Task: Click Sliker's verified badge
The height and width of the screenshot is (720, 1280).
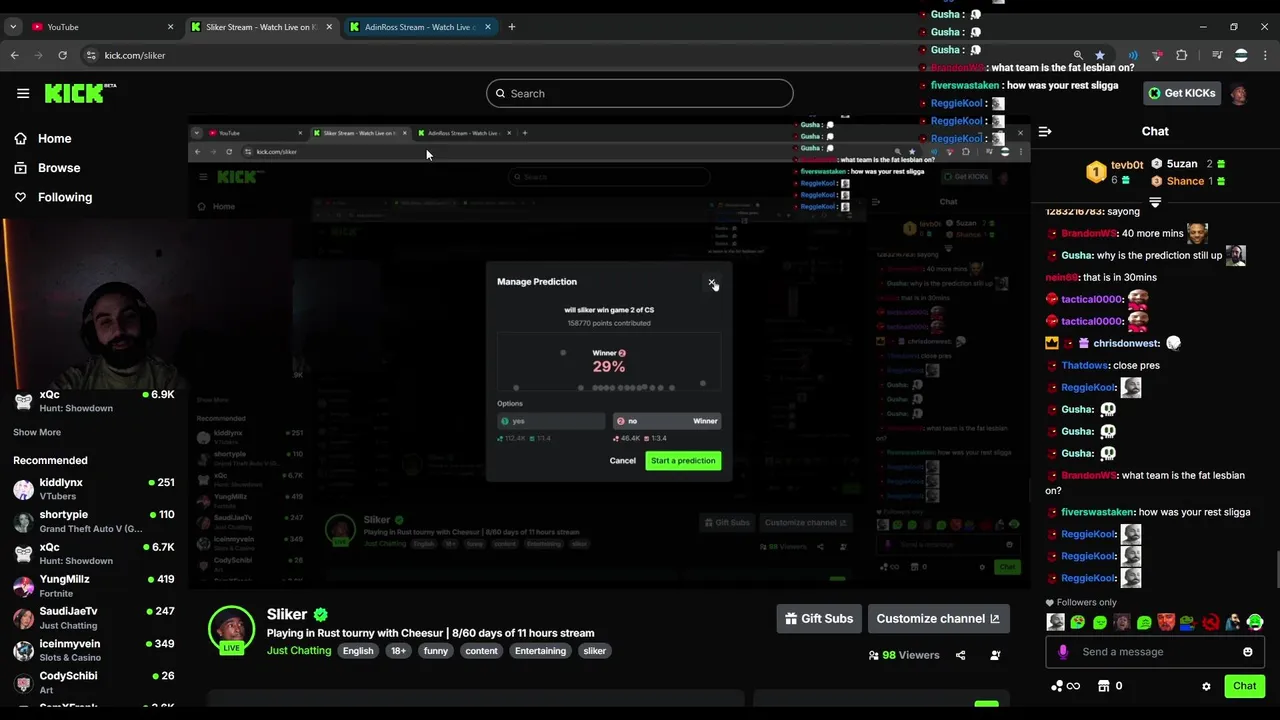Action: click(321, 614)
